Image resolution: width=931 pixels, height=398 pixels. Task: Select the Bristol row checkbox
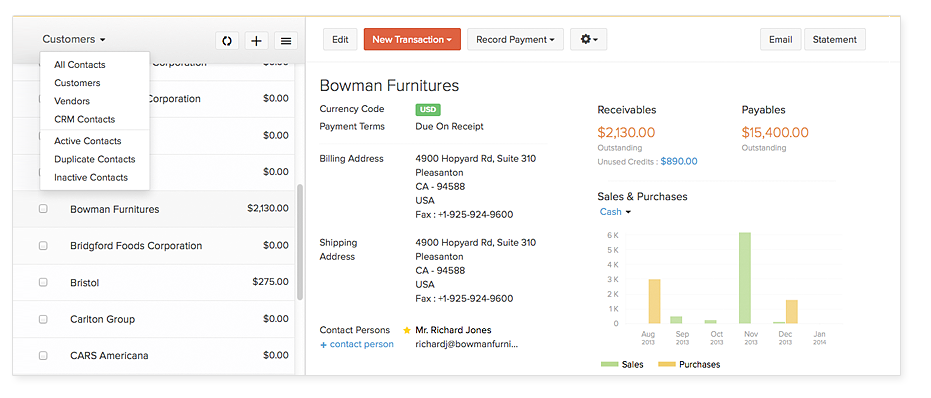43,282
